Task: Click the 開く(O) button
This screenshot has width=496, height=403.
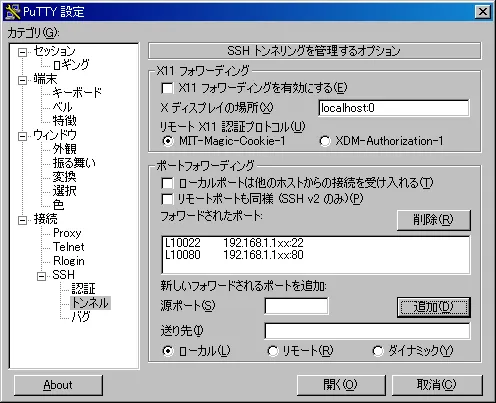Action: coord(341,385)
